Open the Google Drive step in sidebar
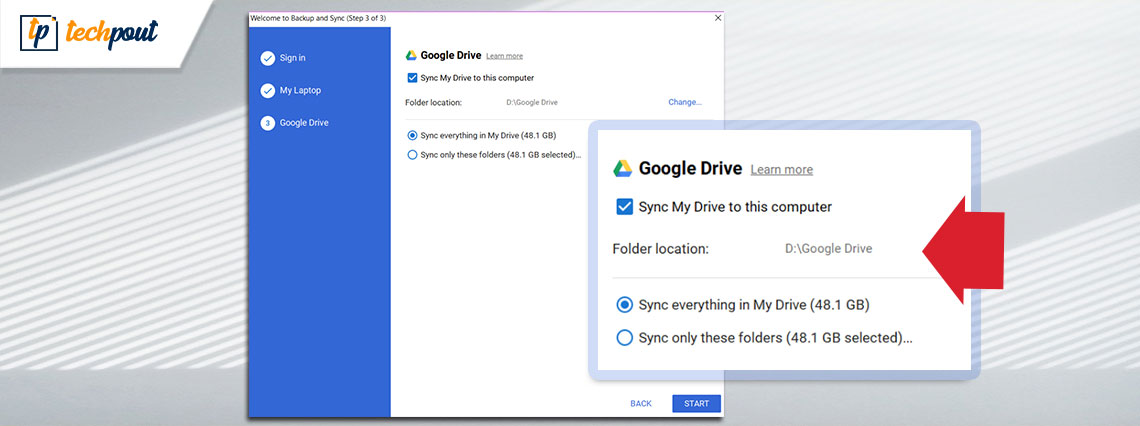1140x426 pixels. (x=304, y=123)
